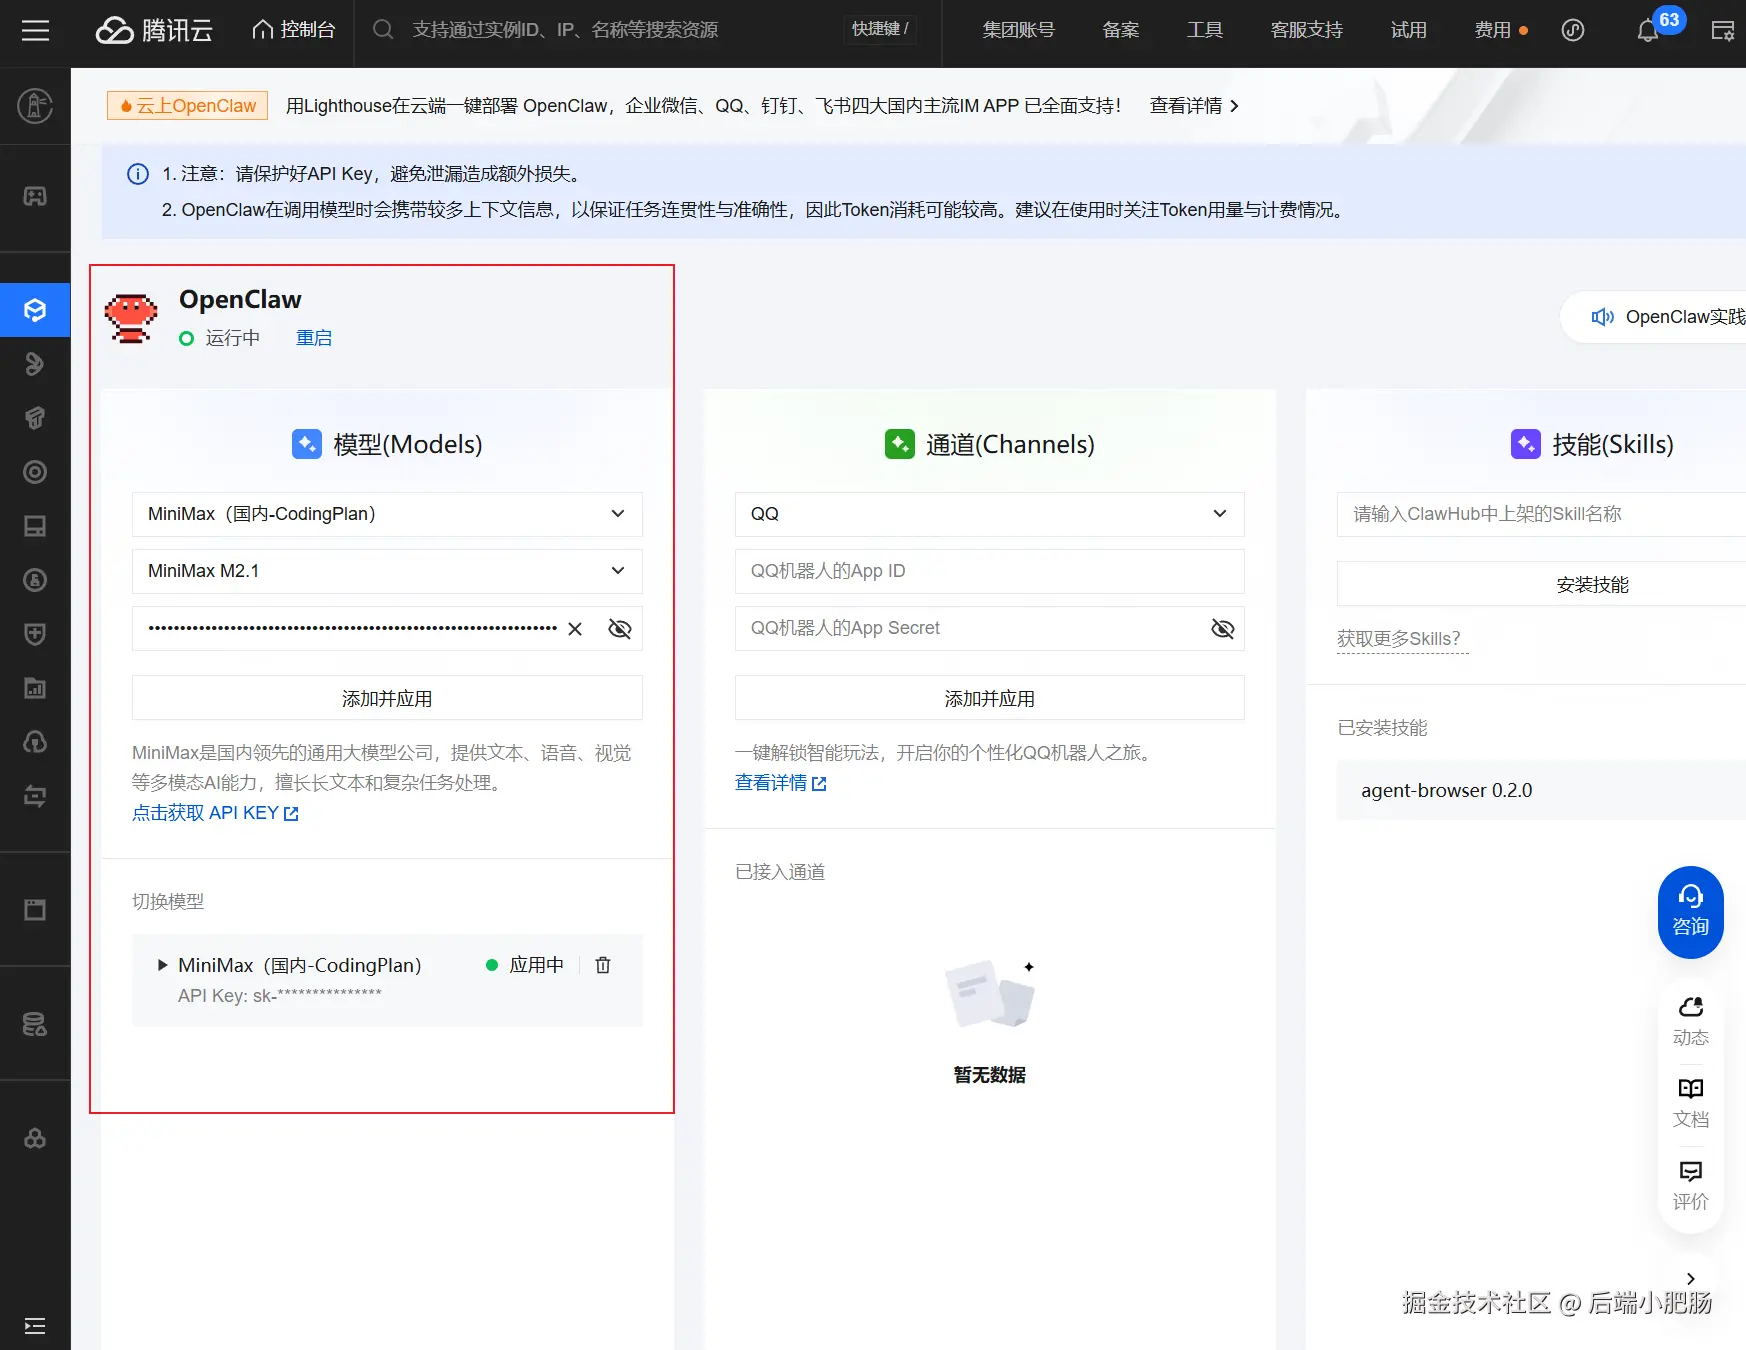The height and width of the screenshot is (1350, 1746).
Task: Expand the MiniMax（国内-CodingPlan）entry under 切换模型
Action: click(163, 965)
